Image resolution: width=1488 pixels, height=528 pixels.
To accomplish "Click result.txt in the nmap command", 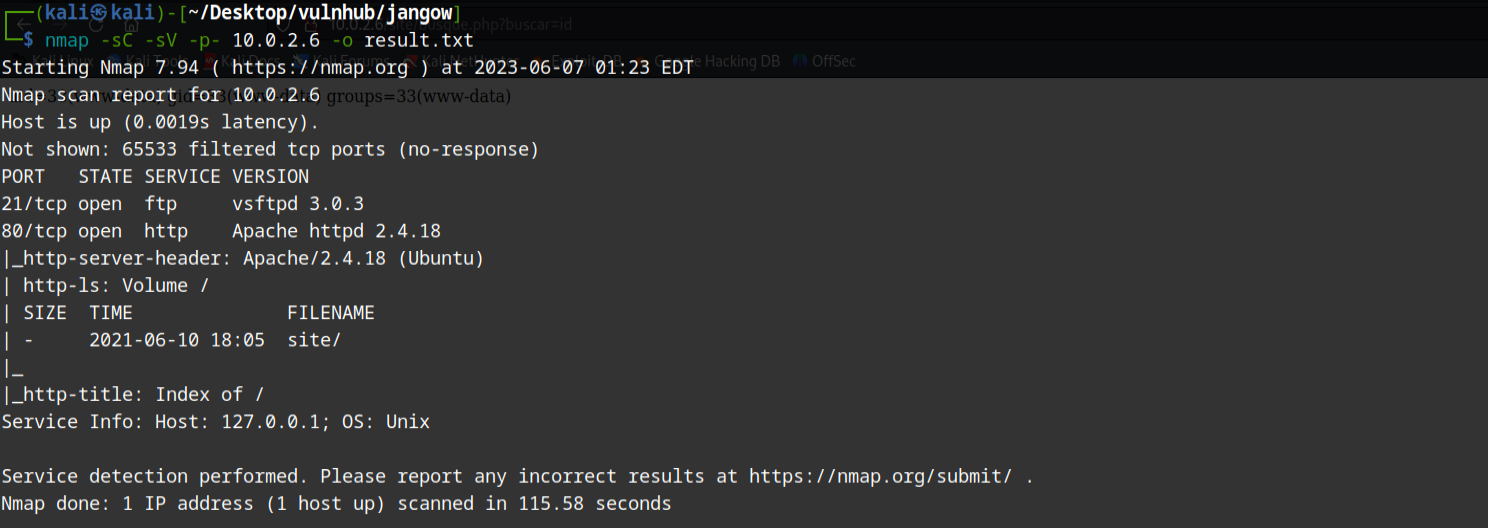I will [418, 41].
